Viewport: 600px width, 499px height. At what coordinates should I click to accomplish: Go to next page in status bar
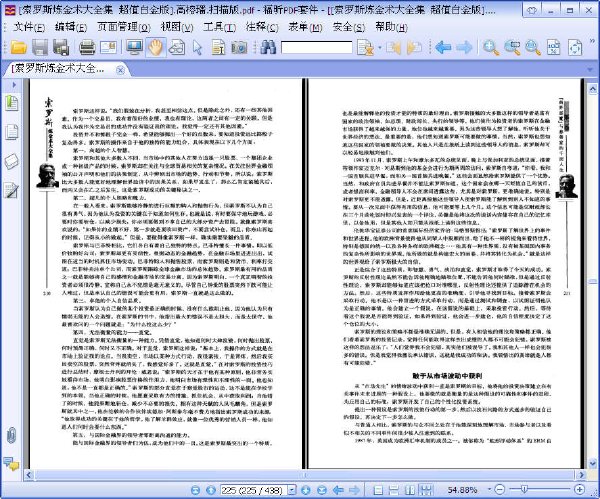pyautogui.click(x=306, y=490)
